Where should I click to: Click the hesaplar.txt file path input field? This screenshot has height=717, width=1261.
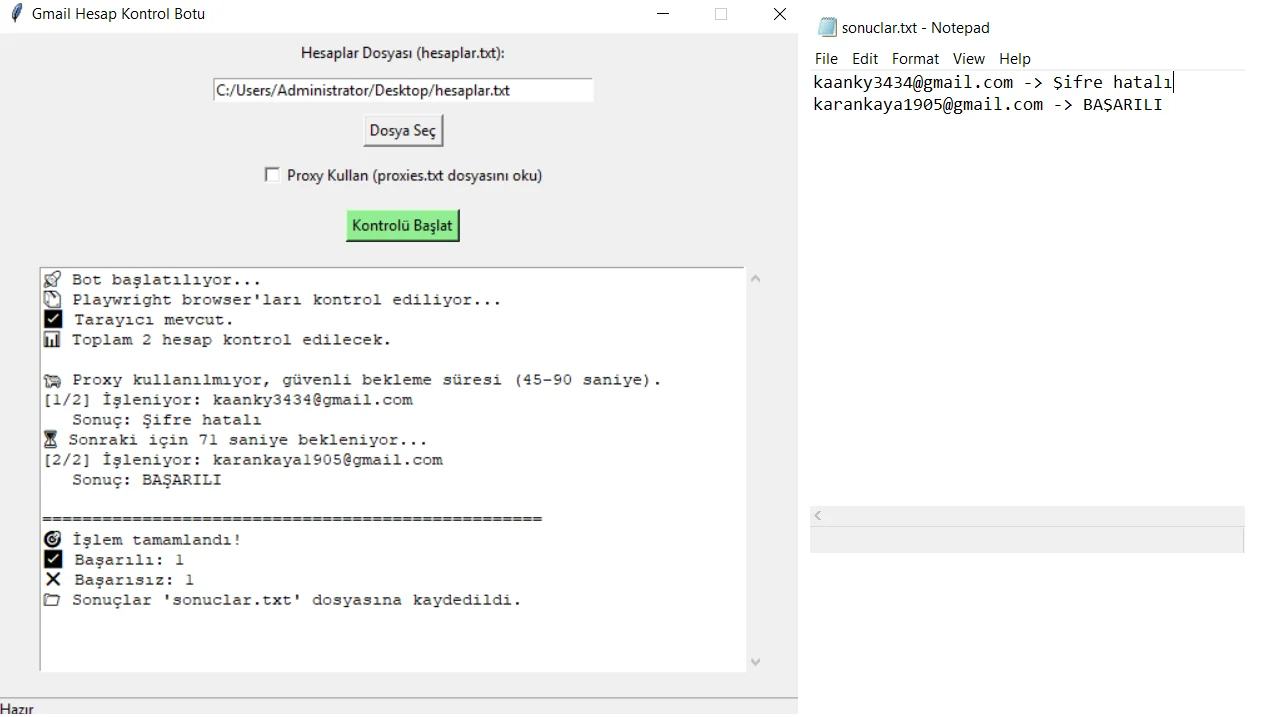tap(403, 90)
